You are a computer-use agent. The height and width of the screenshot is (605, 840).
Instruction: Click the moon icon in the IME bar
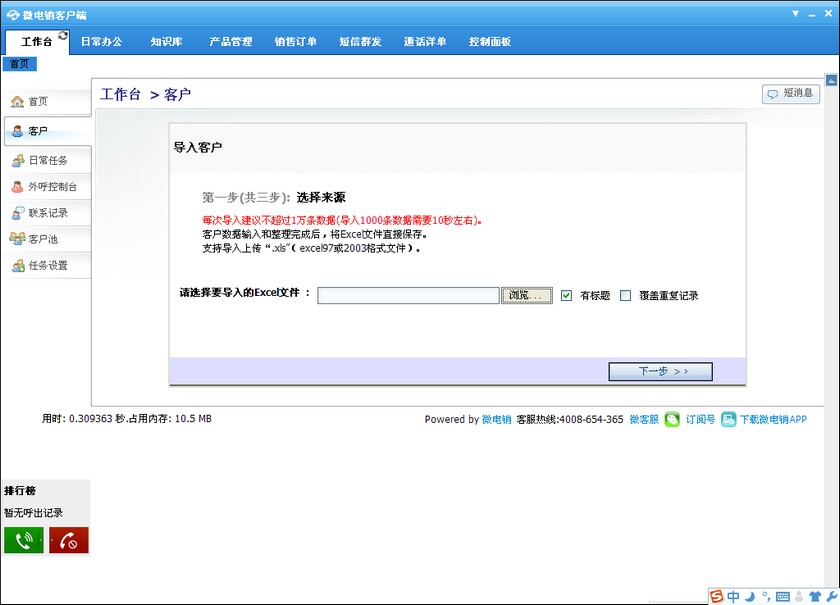[750, 596]
